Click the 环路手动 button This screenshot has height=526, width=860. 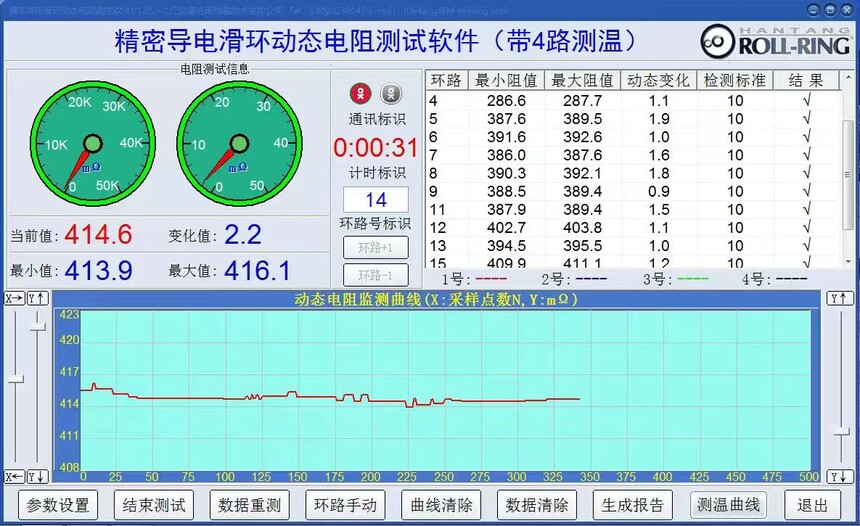pos(345,505)
